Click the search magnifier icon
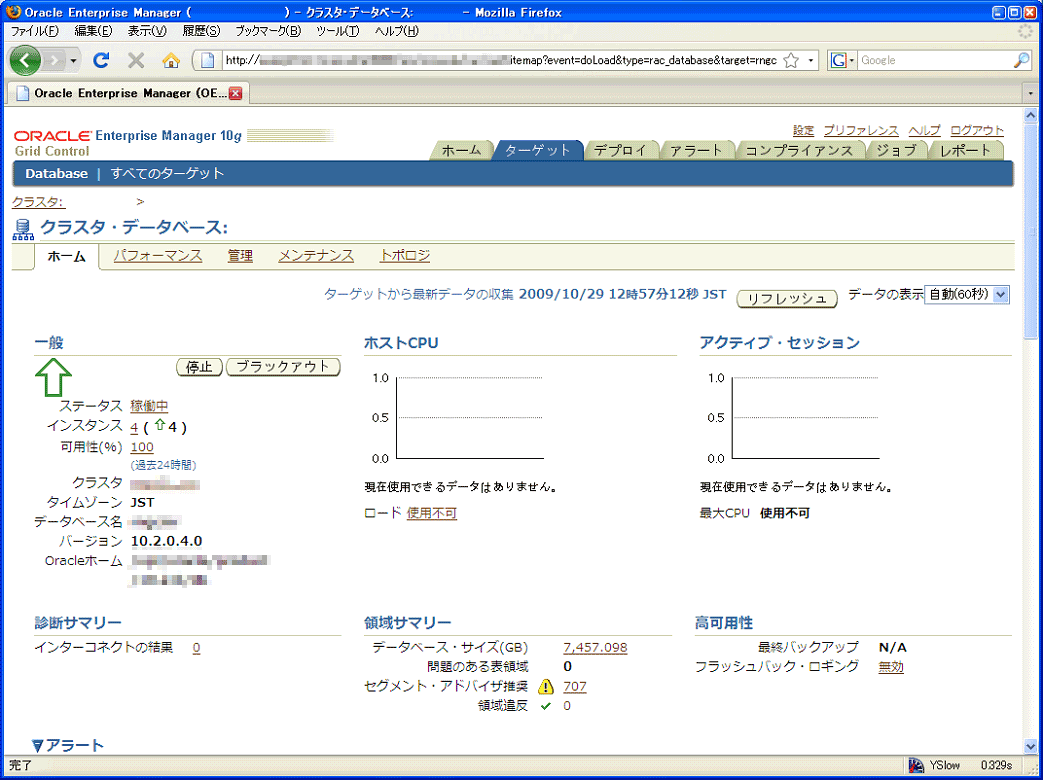 point(1021,61)
